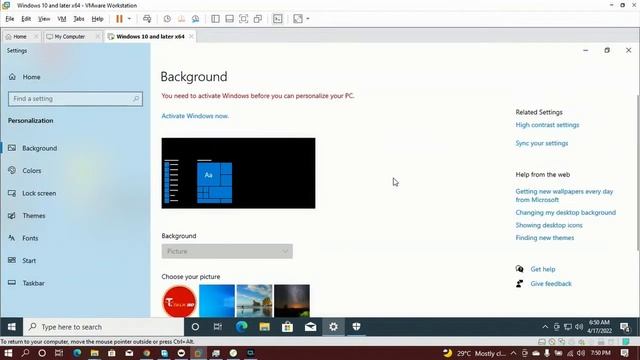Revert to snapshot using the toolbar icon
The image size is (640, 360).
181,19
